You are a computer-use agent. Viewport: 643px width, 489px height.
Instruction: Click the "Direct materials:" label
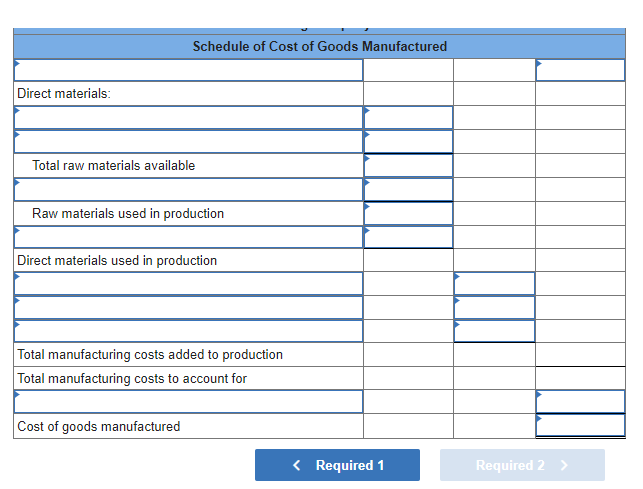(64, 94)
